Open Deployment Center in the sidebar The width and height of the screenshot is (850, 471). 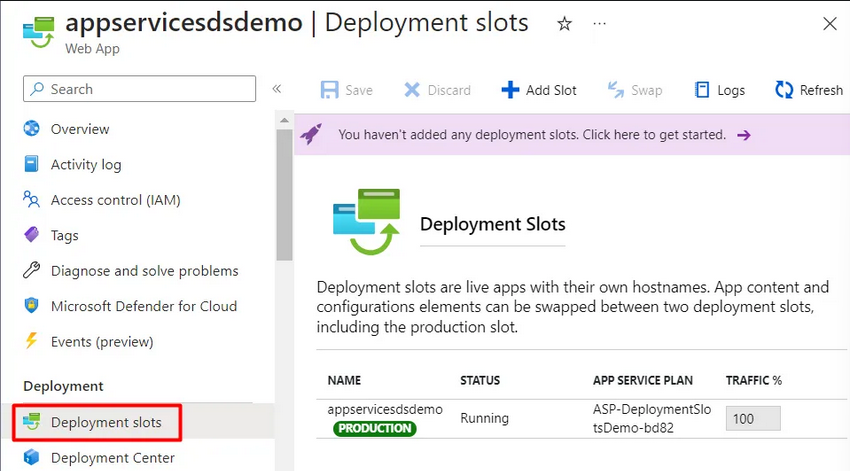(x=113, y=458)
